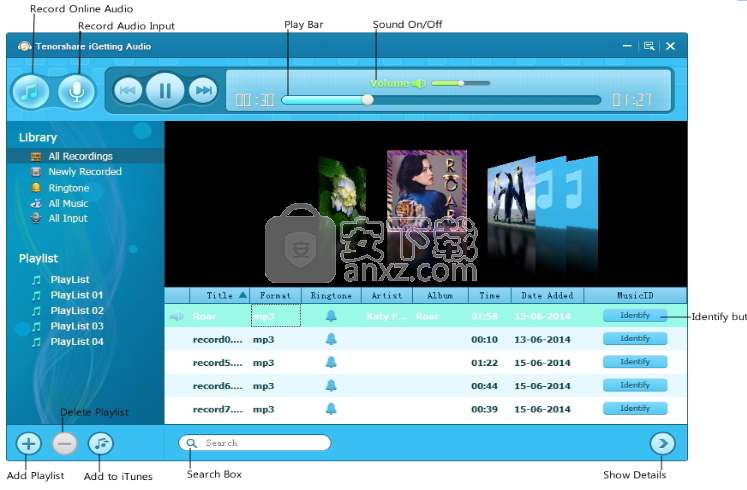Identify the Roar track
The image size is (747, 490).
coord(635,315)
